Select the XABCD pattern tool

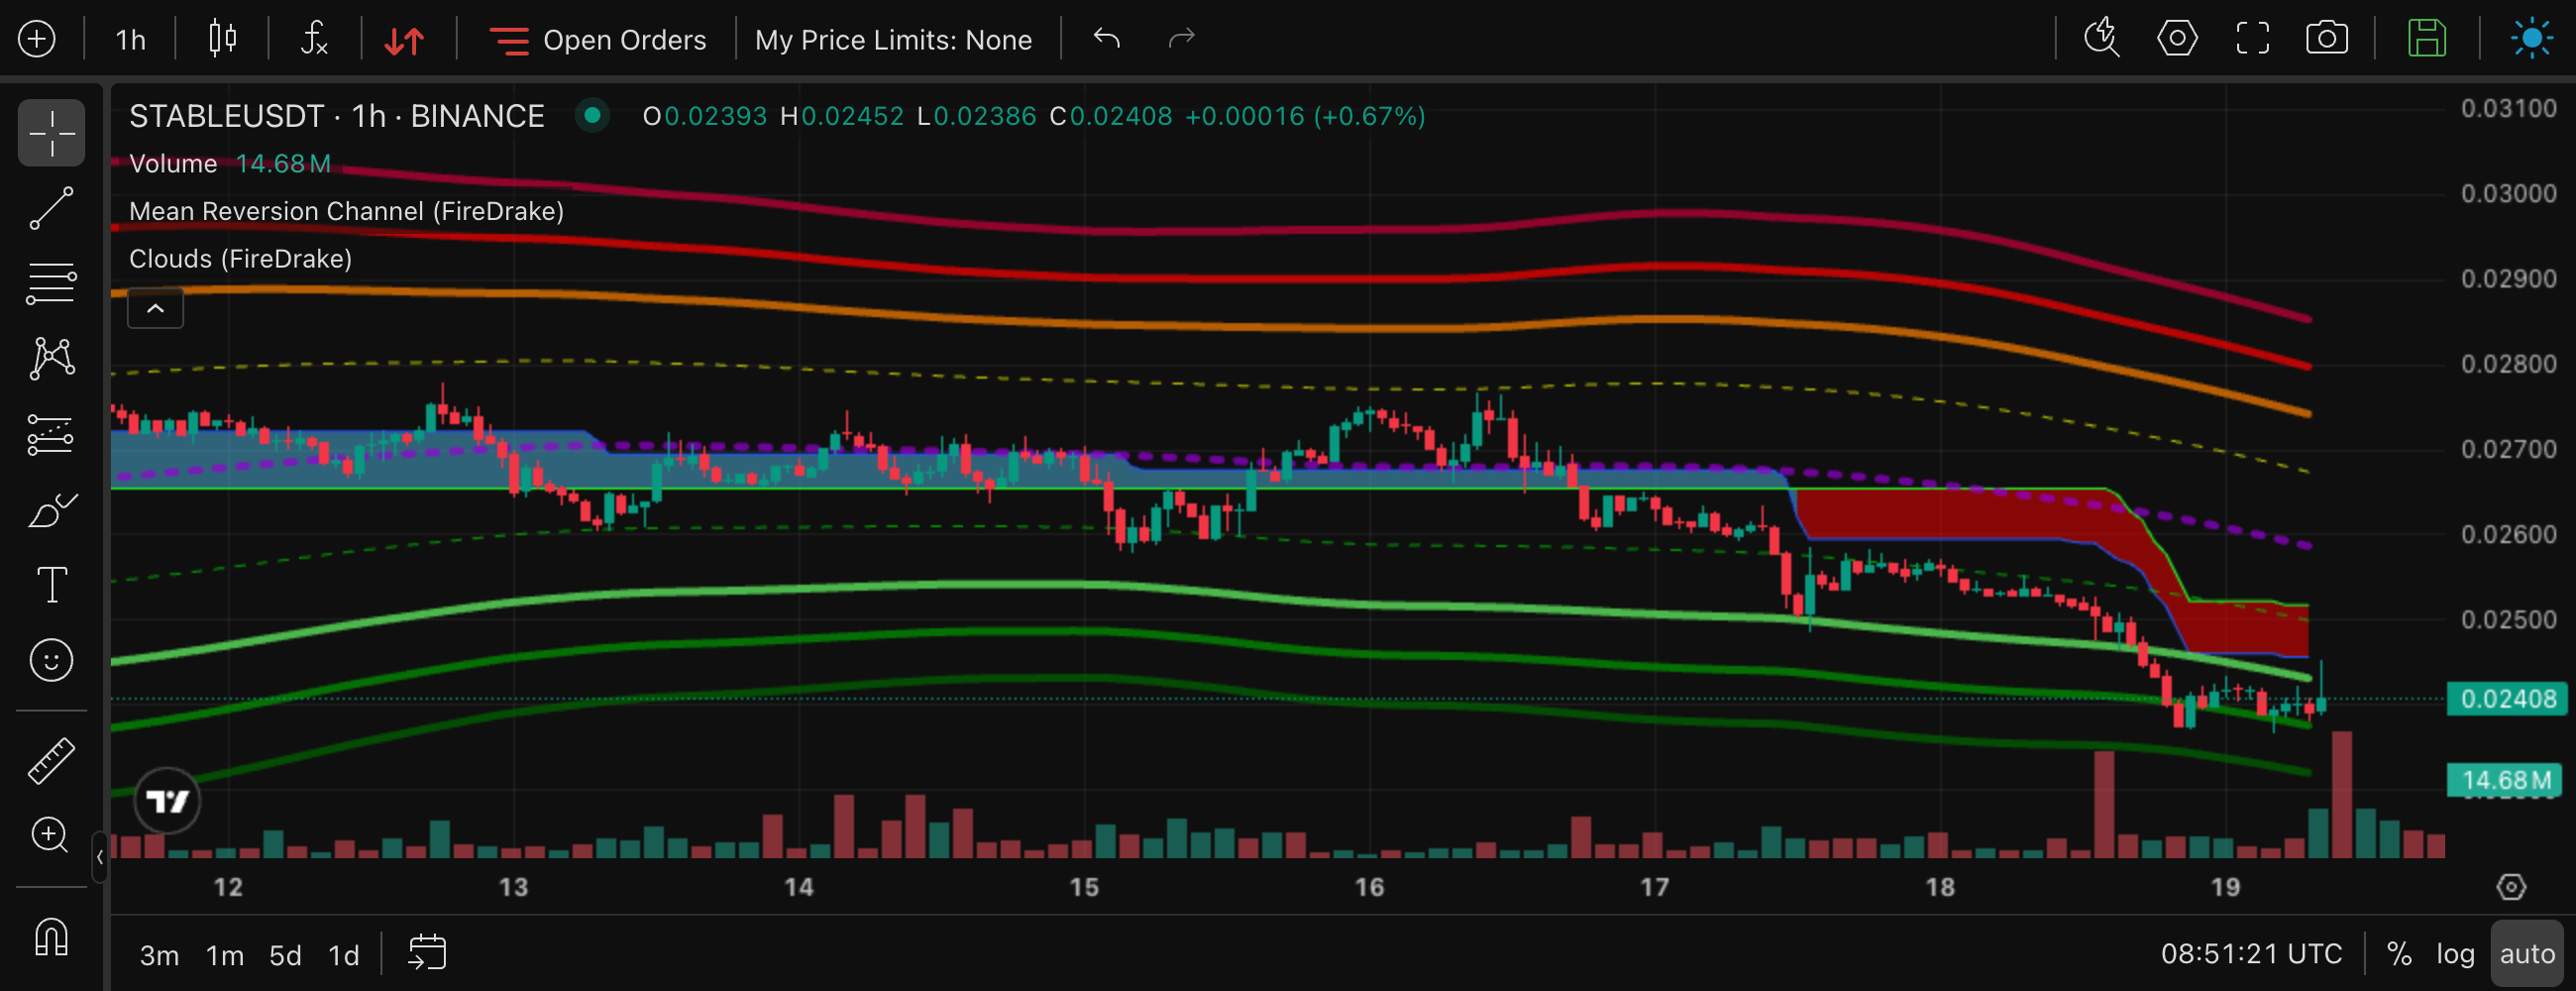51,358
